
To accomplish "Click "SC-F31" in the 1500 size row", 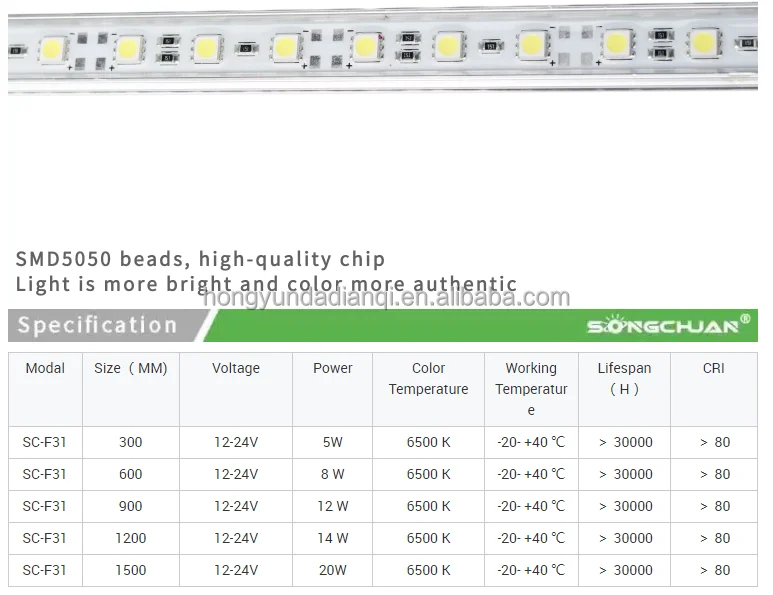I will click(44, 570).
